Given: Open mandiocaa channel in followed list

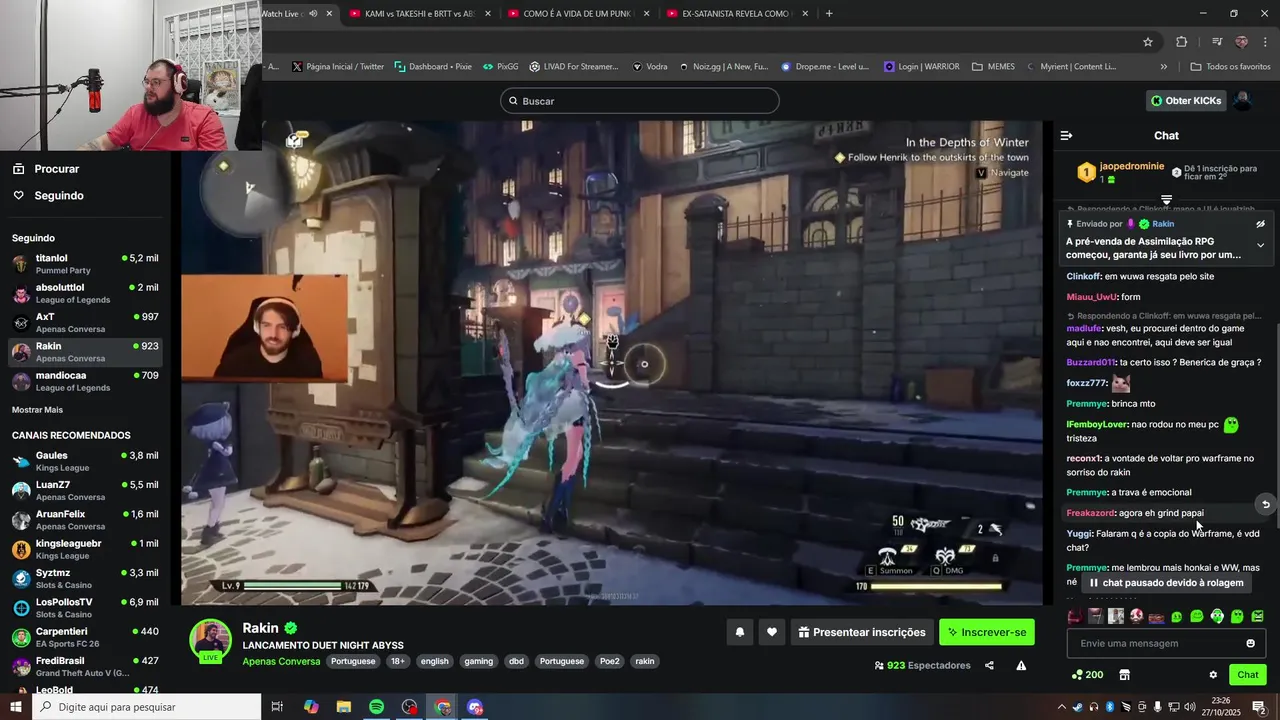Looking at the screenshot, I should (85, 381).
